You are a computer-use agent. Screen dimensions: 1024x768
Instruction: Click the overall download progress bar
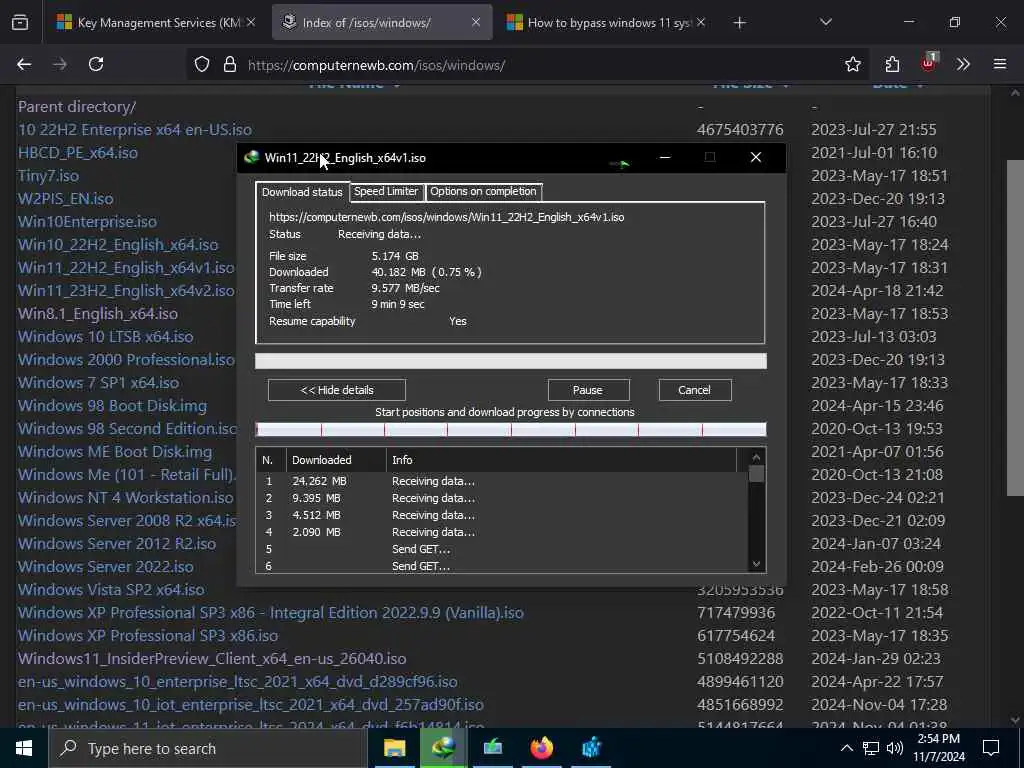coord(511,361)
